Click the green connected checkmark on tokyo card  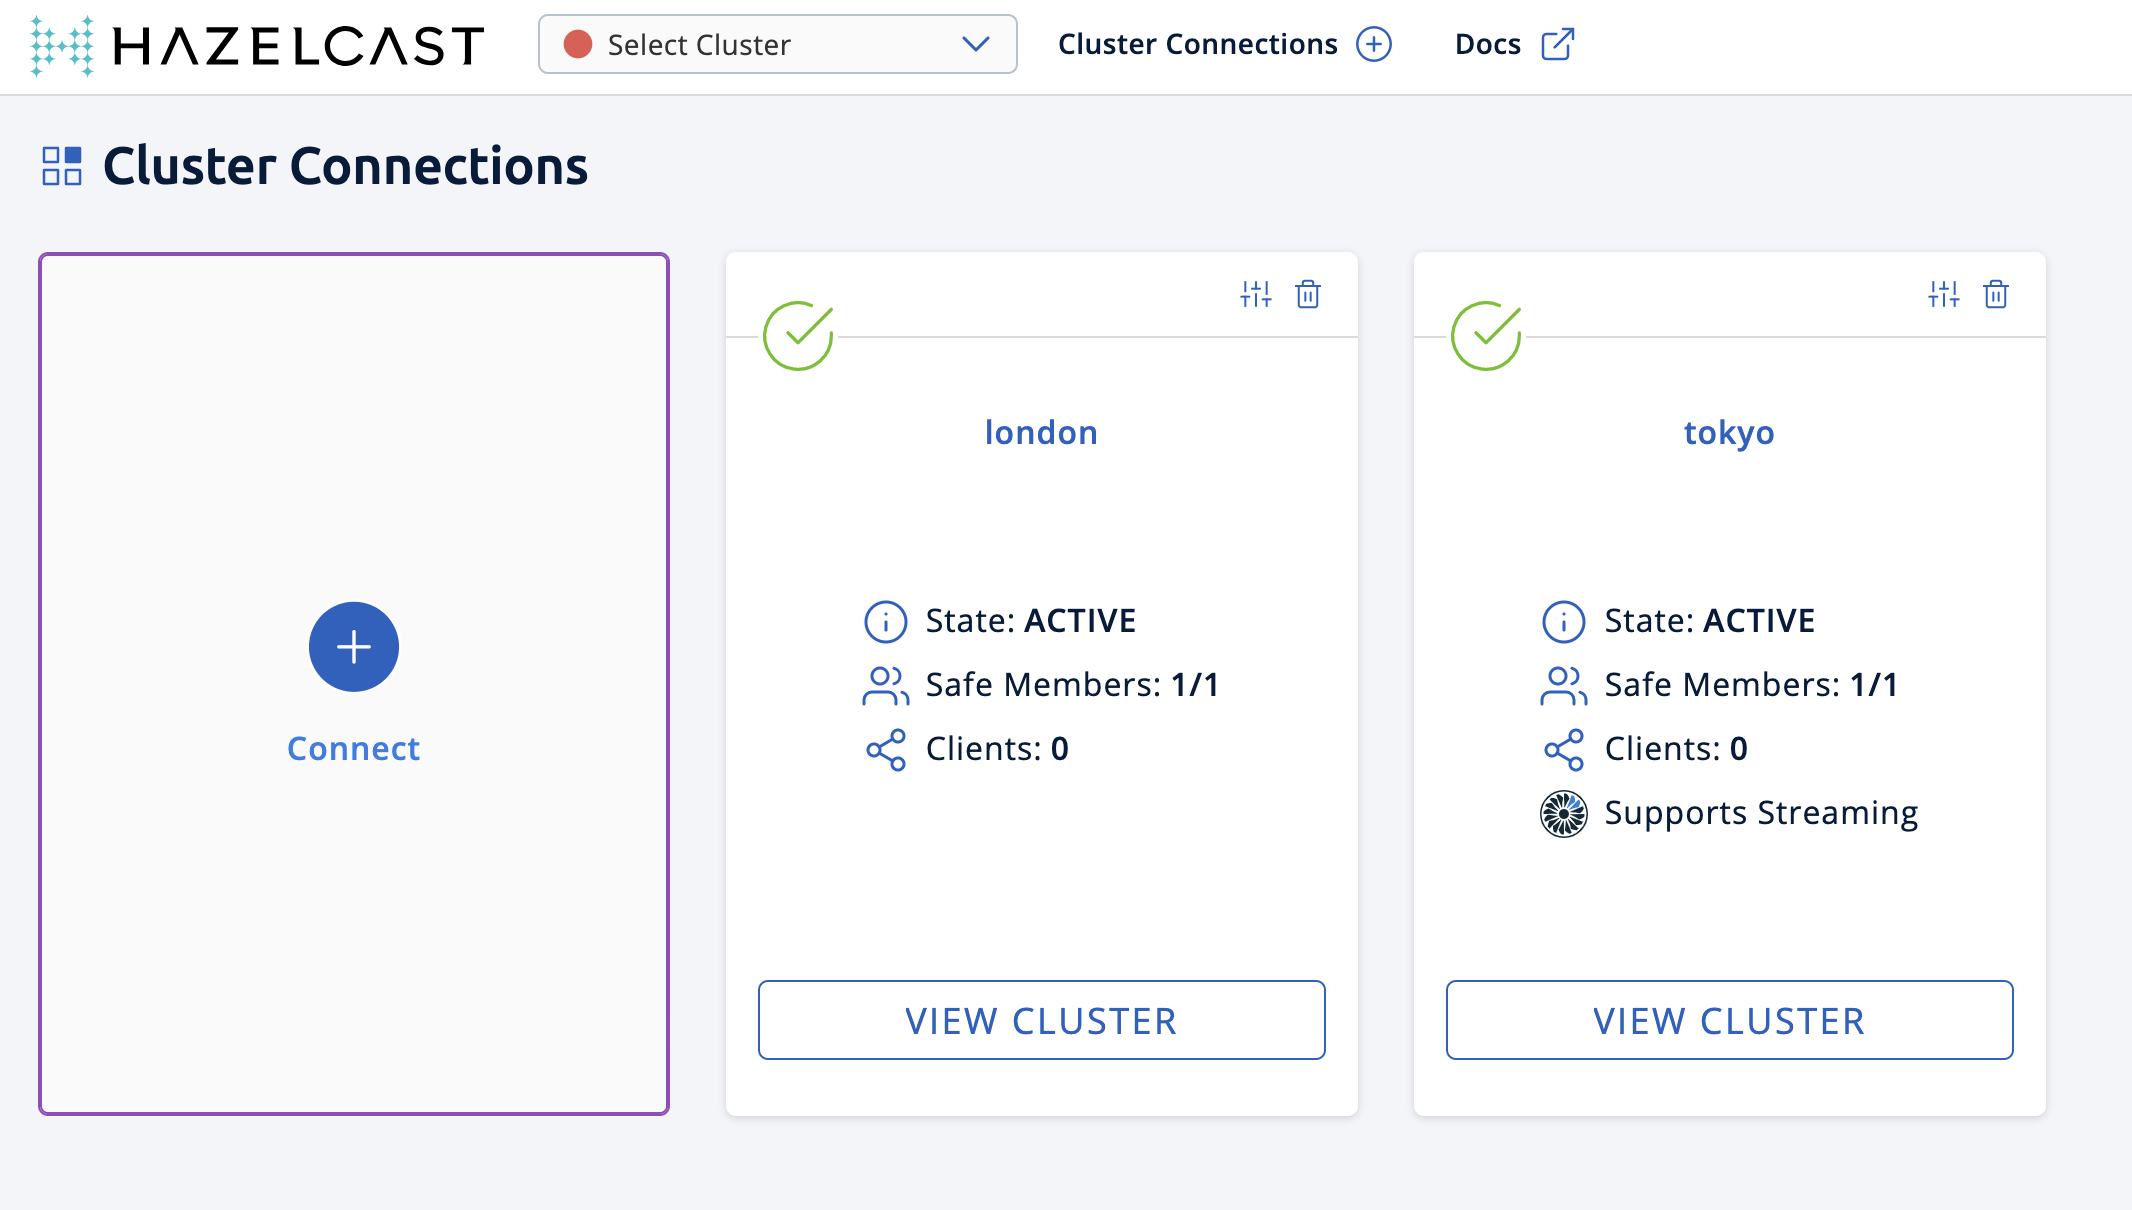coord(1487,335)
